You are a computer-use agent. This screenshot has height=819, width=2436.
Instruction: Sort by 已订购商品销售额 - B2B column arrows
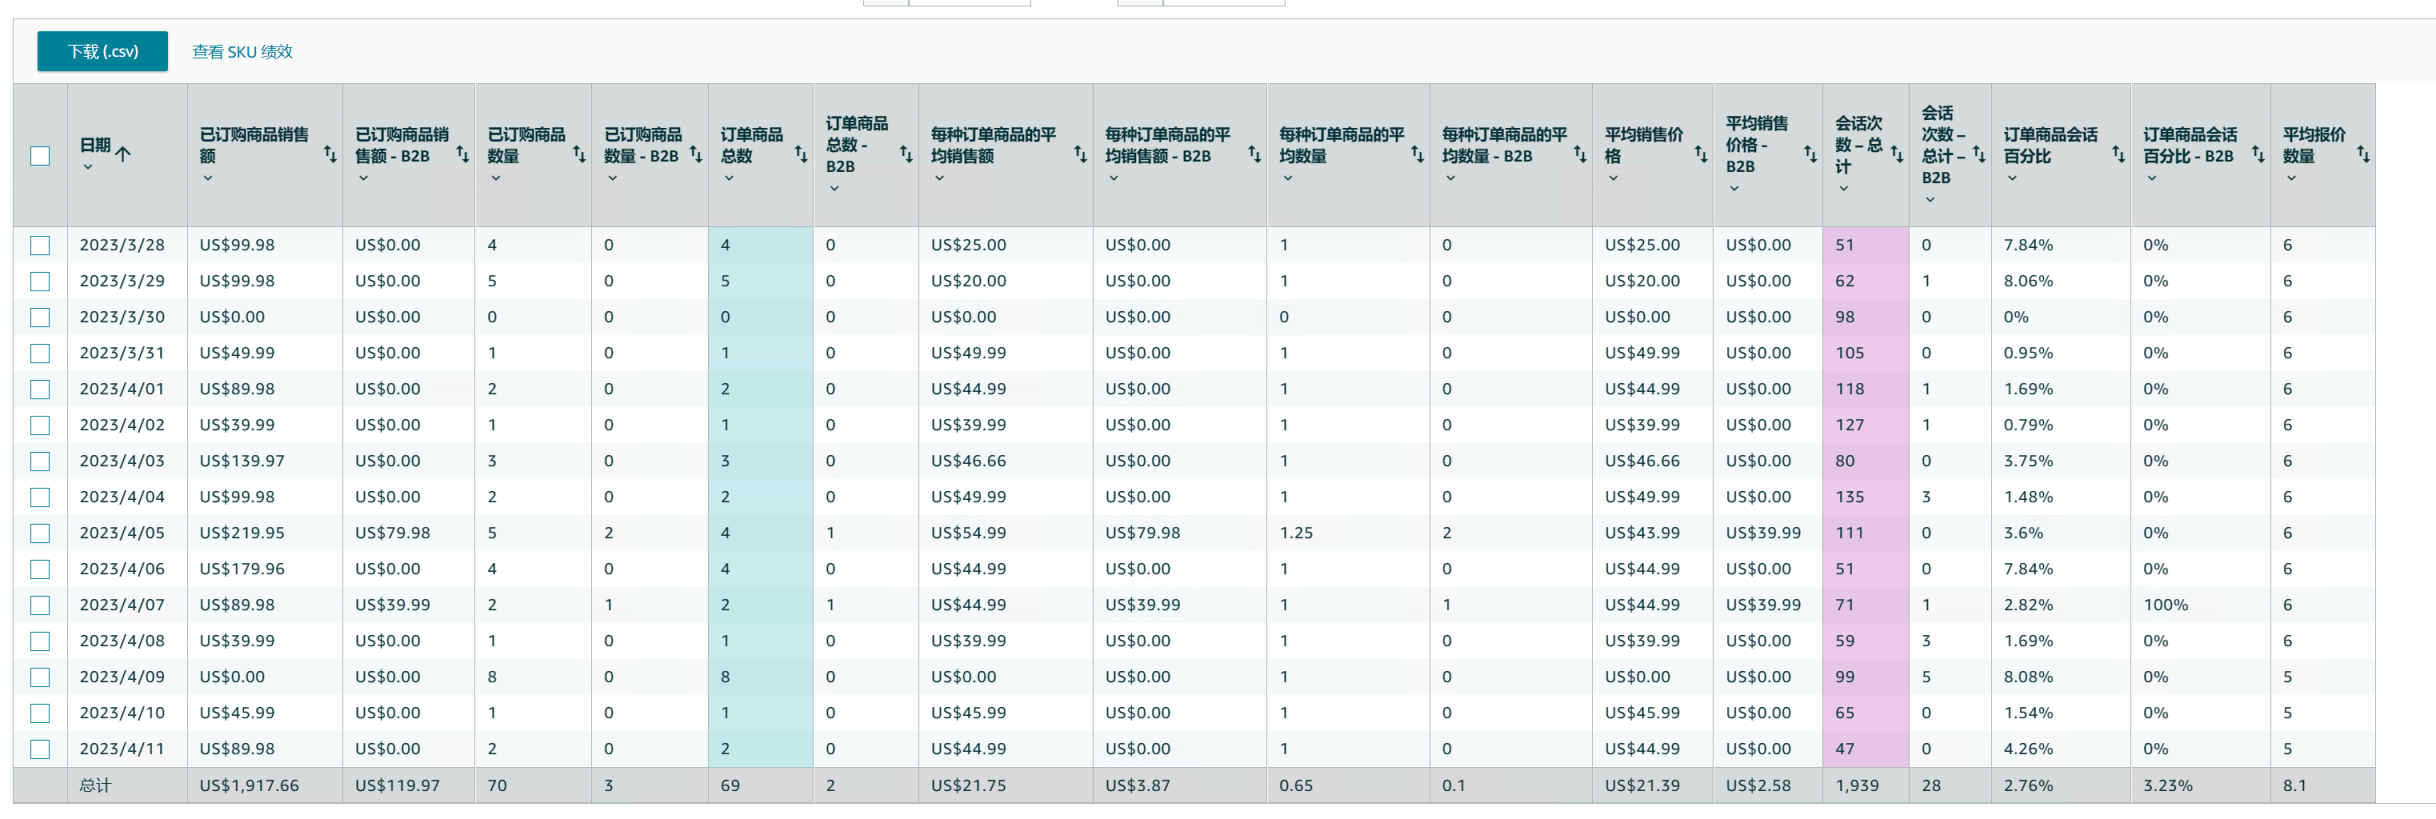point(463,154)
